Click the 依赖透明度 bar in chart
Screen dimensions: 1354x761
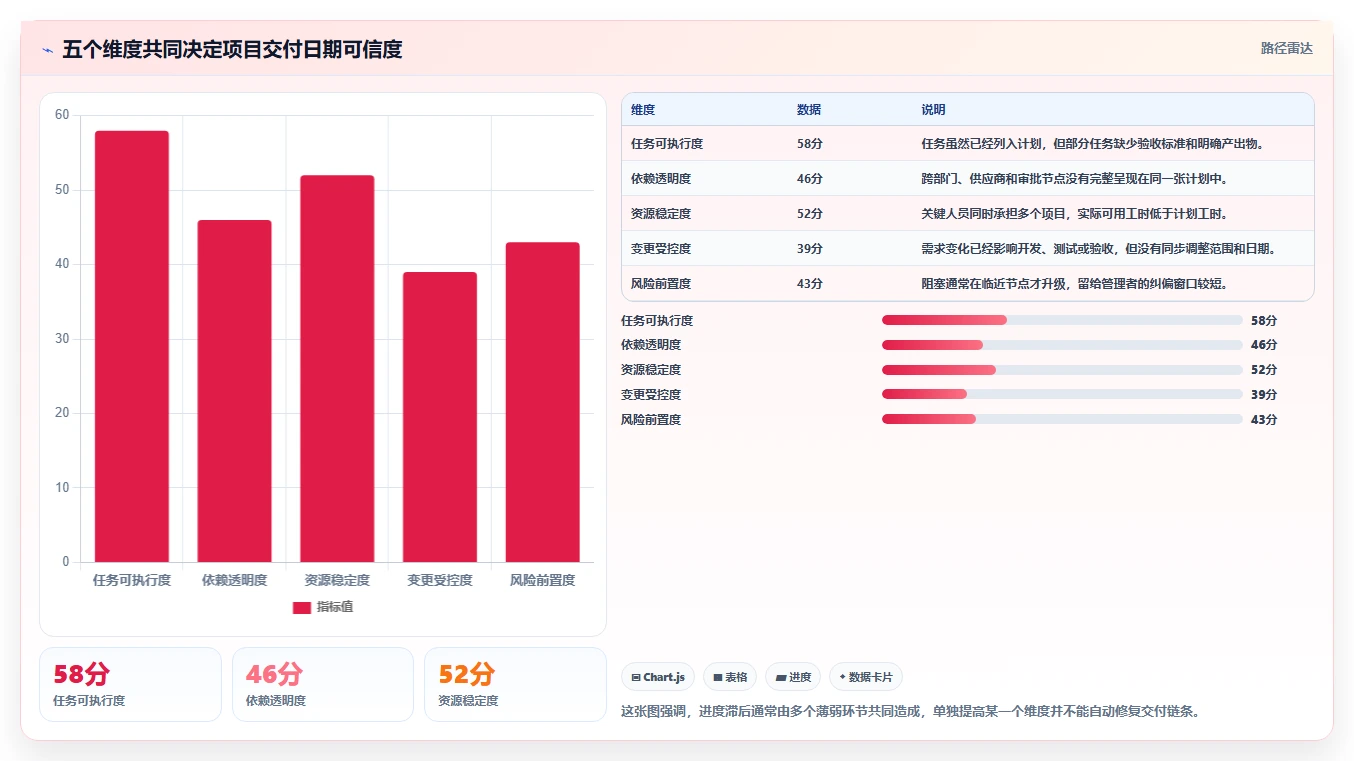[234, 391]
